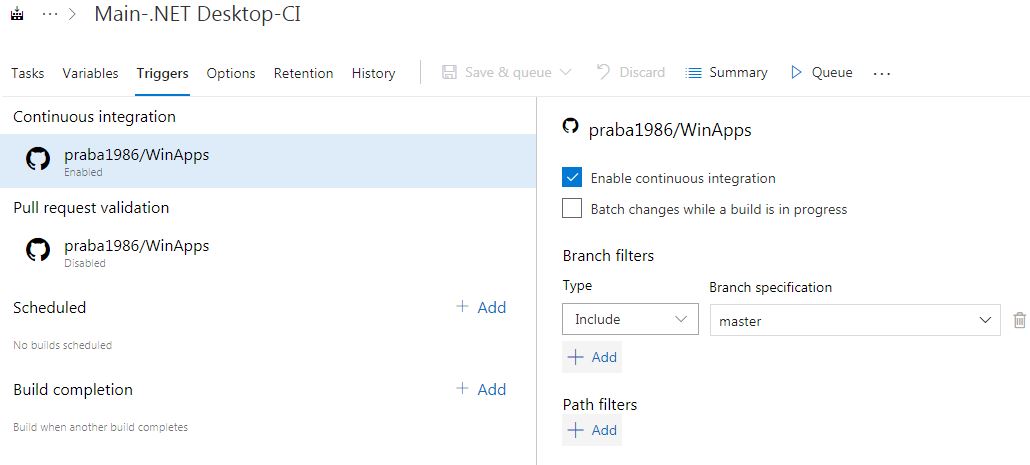
Task: Open the Include type dropdown
Action: pyautogui.click(x=631, y=319)
